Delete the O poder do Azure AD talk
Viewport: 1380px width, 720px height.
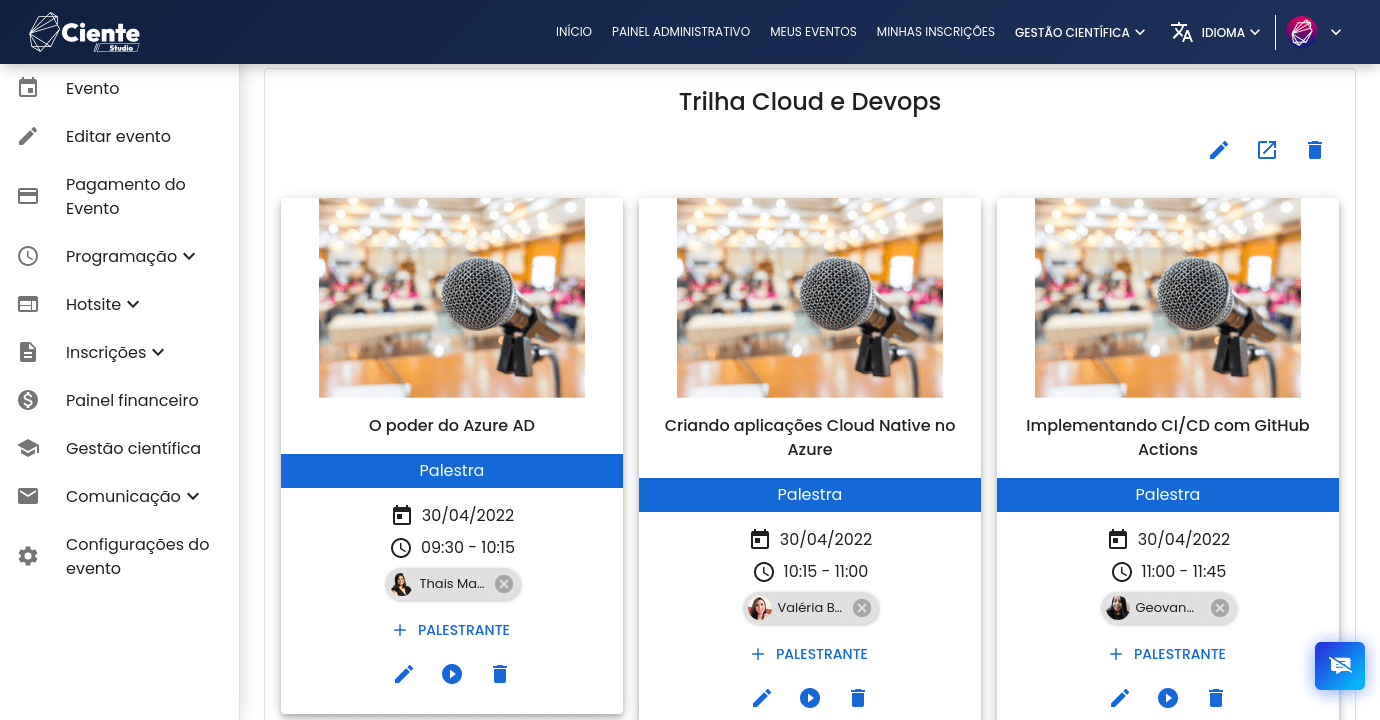500,674
